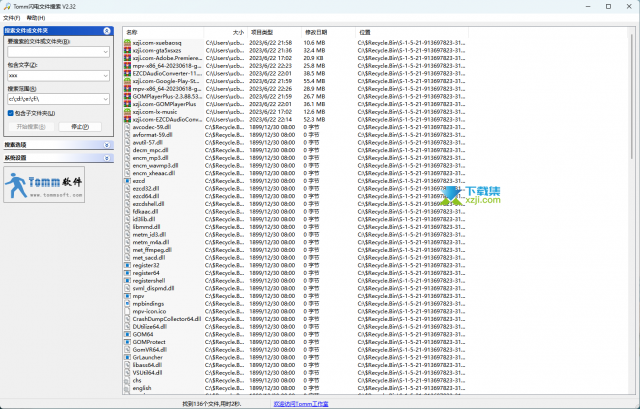Click the application icon of registershell

pyautogui.click(x=127, y=281)
